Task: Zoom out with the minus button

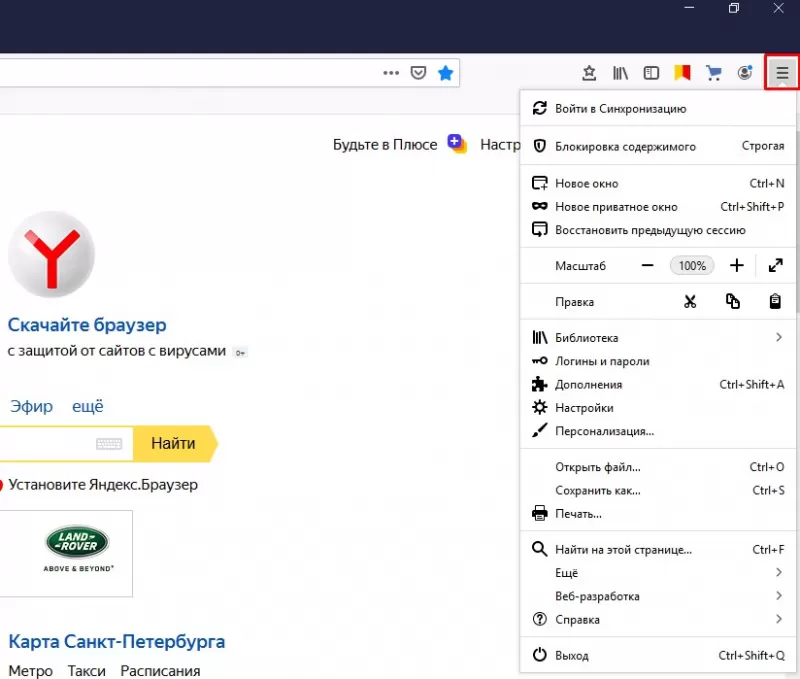Action: pyautogui.click(x=647, y=265)
